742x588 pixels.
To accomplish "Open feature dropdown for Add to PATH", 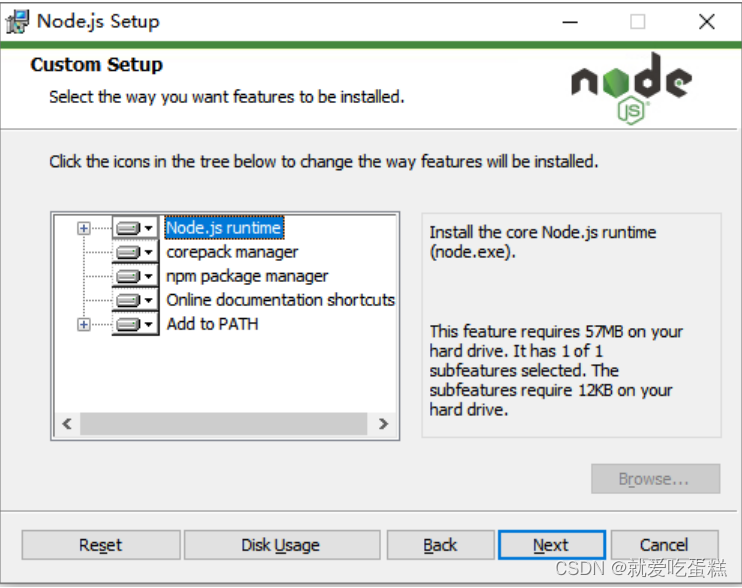I will tap(135, 325).
